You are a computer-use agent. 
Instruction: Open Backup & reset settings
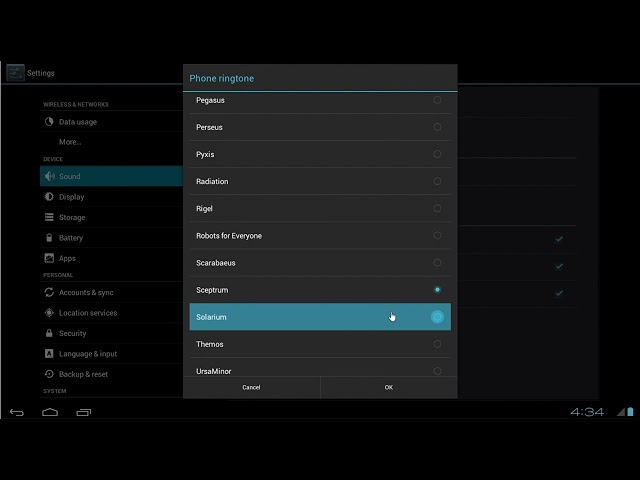click(x=111, y=374)
